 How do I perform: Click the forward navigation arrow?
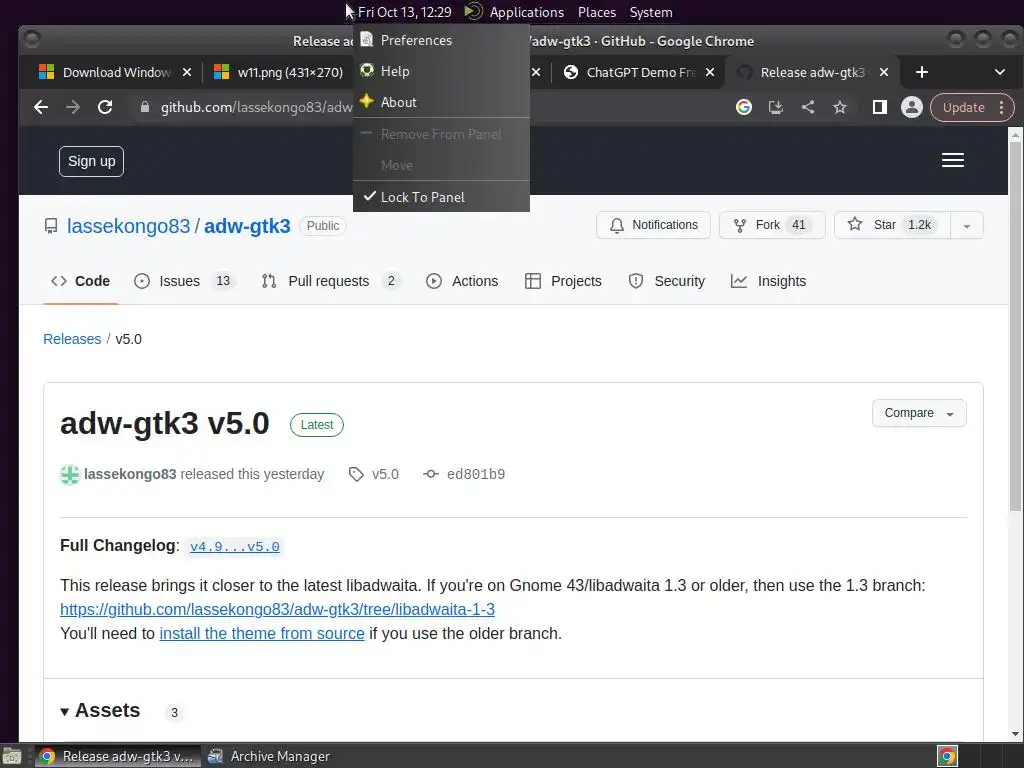(72, 107)
